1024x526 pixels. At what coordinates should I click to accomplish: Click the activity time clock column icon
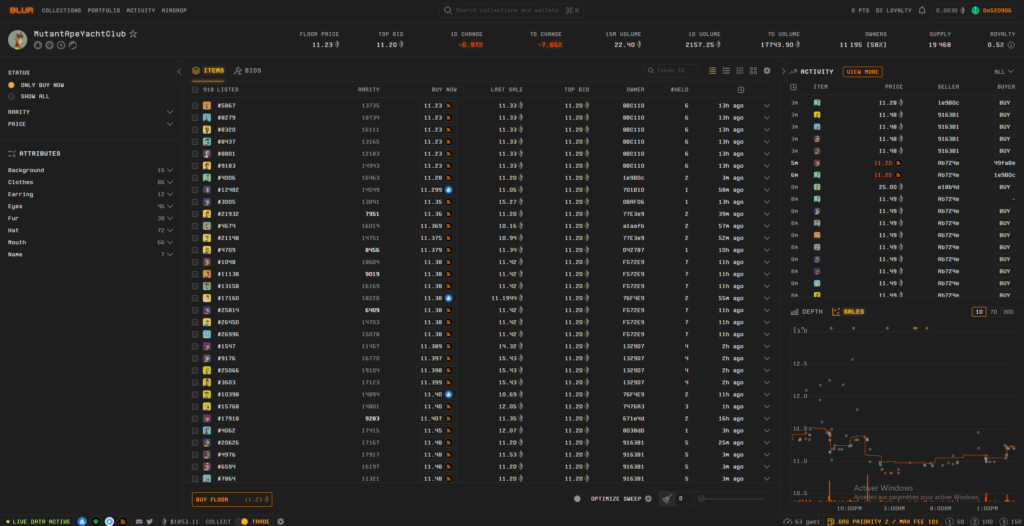click(x=793, y=86)
